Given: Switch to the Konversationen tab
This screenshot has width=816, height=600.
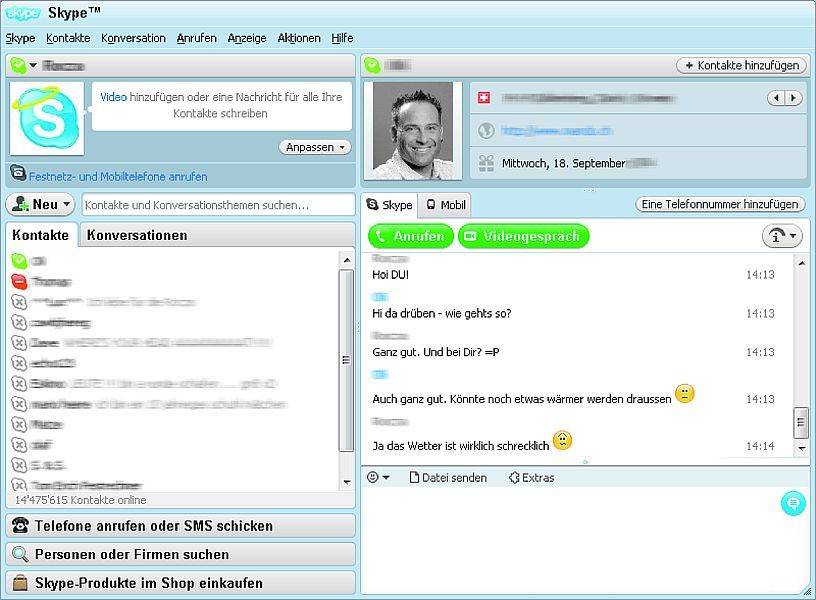Looking at the screenshot, I should [137, 235].
